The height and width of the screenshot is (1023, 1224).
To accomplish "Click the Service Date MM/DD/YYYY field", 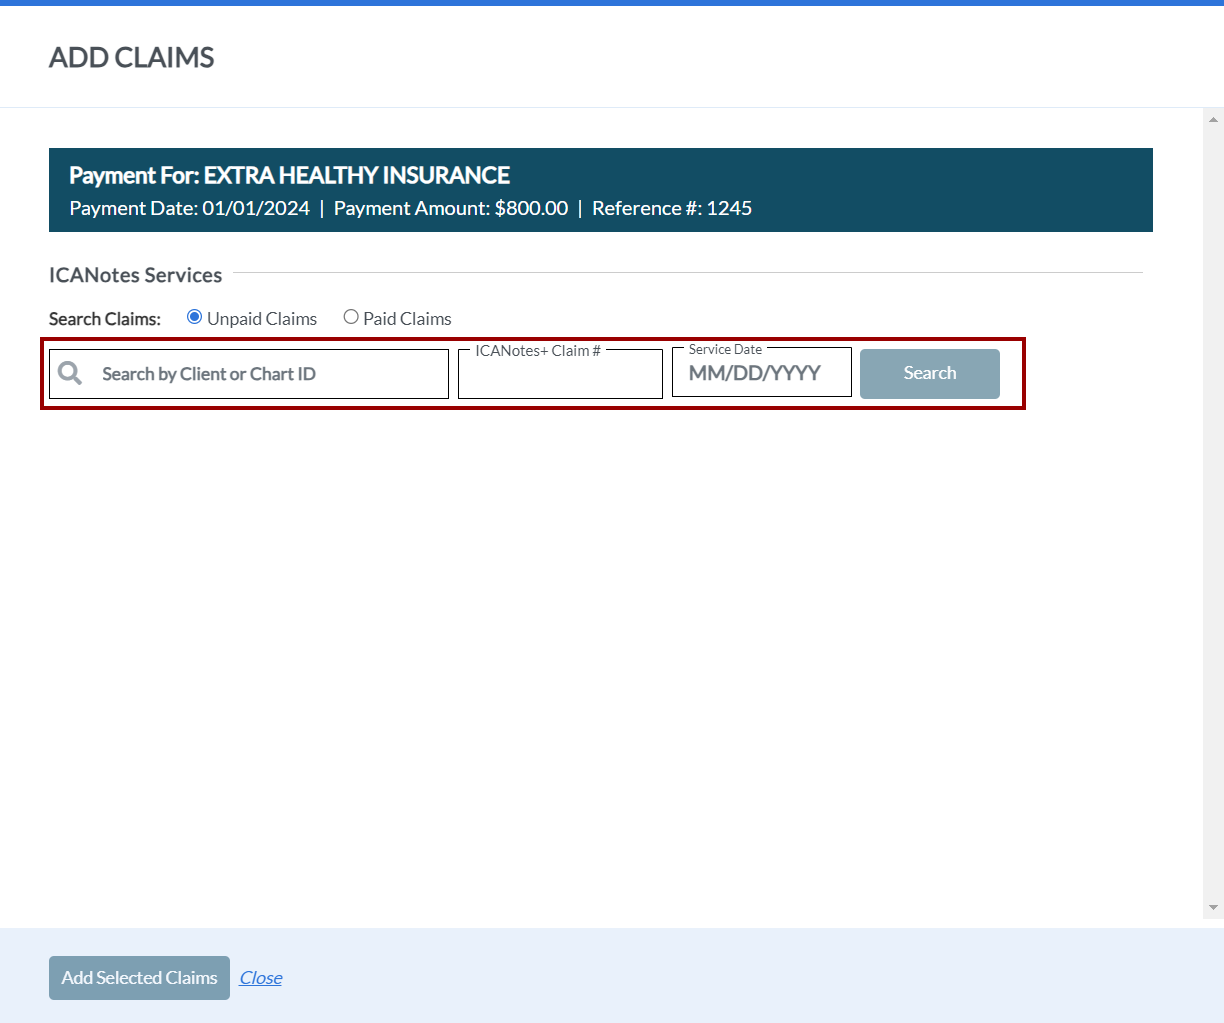I will click(x=760, y=374).
